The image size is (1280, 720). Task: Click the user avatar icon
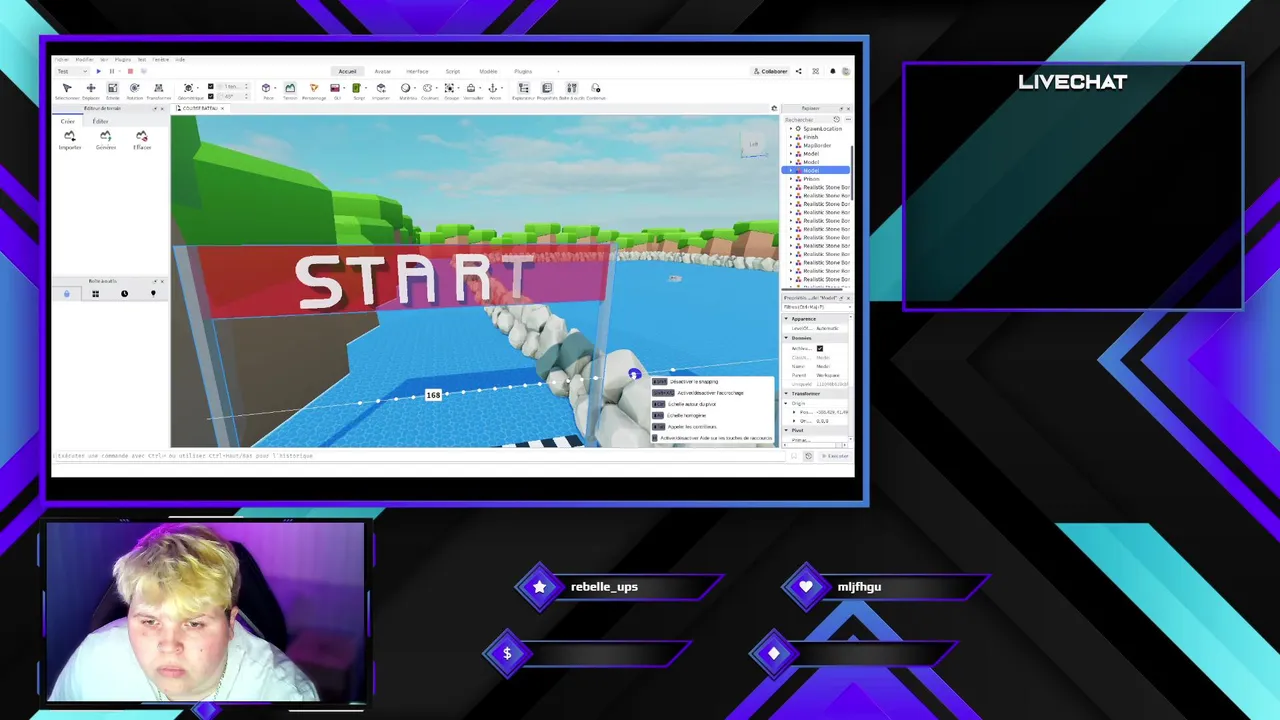click(846, 71)
